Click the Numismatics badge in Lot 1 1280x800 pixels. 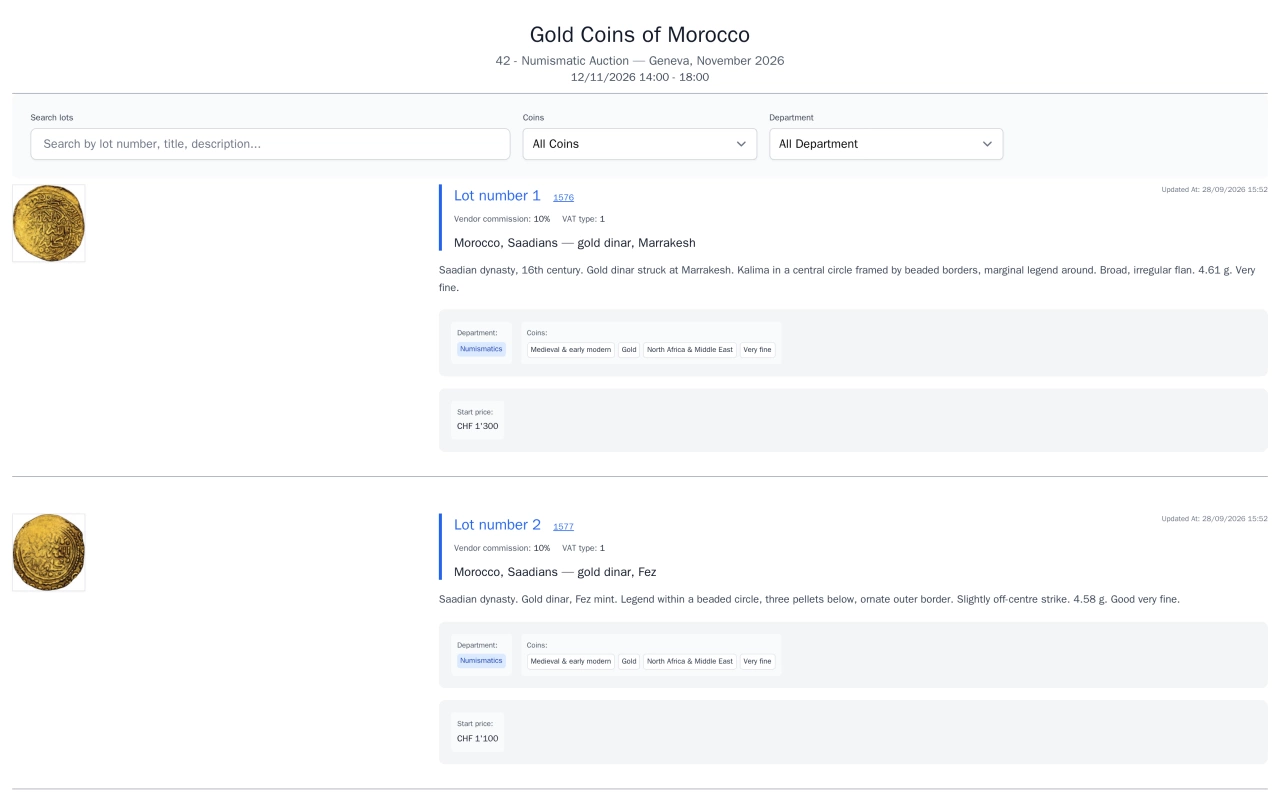tap(481, 349)
